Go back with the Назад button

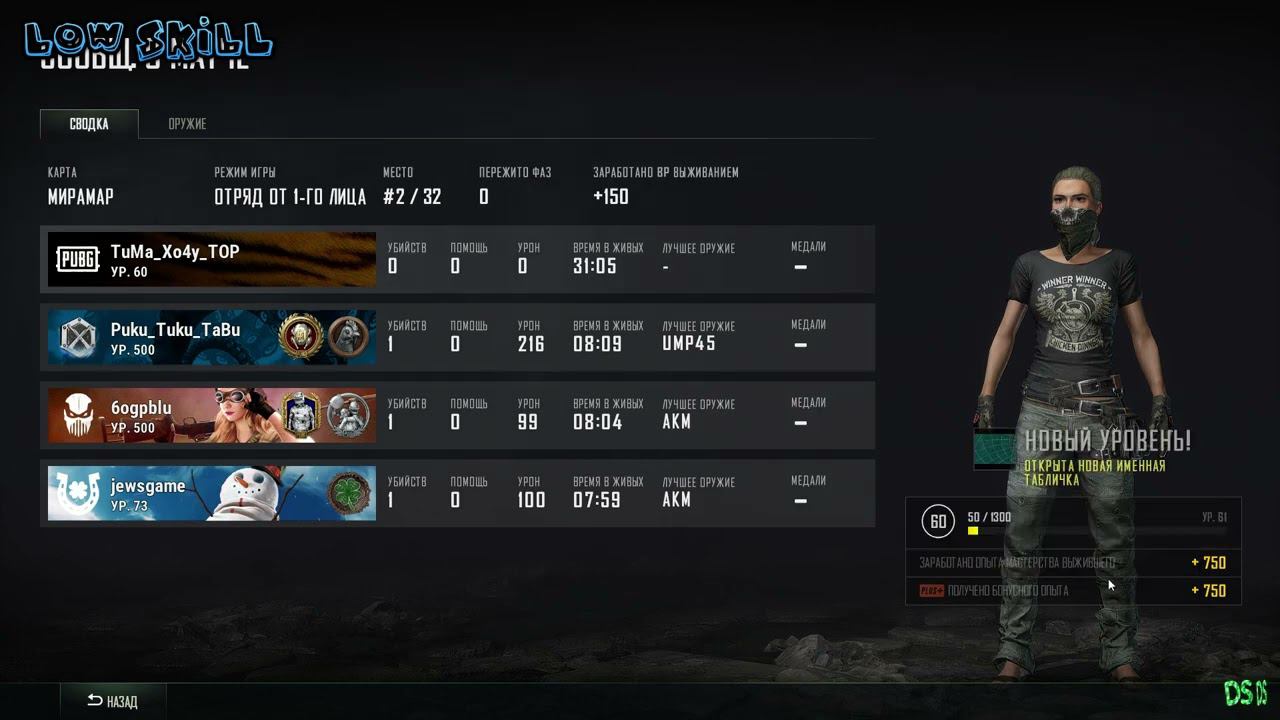pyautogui.click(x=113, y=701)
